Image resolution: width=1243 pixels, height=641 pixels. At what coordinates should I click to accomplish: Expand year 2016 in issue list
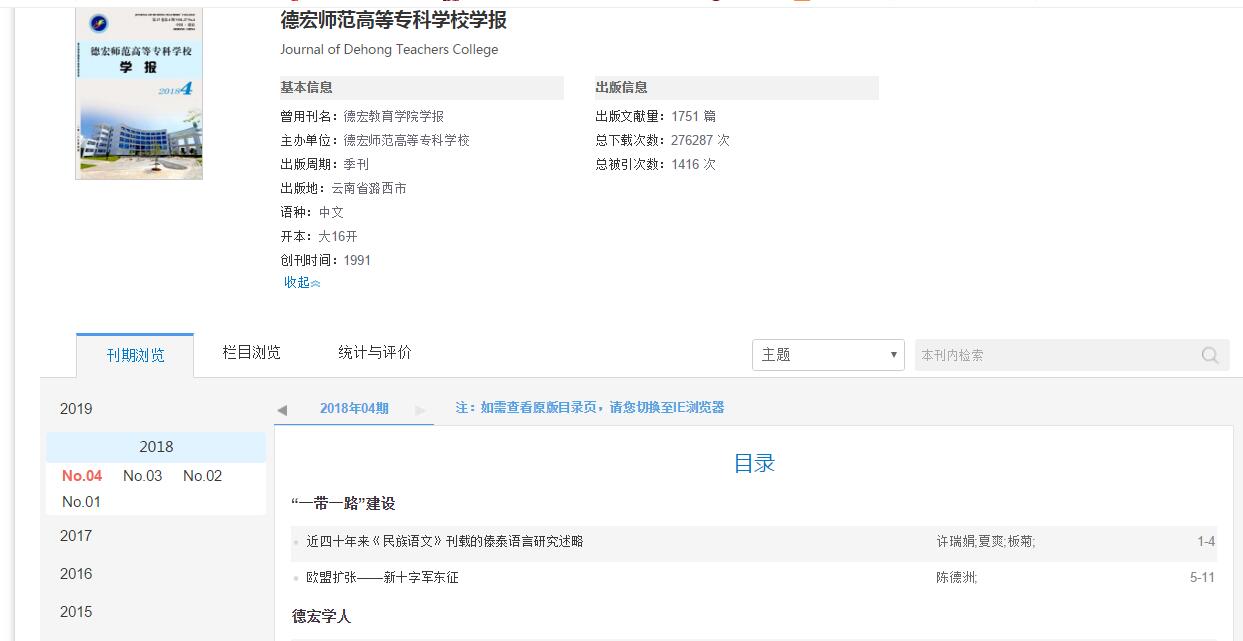pos(76,574)
